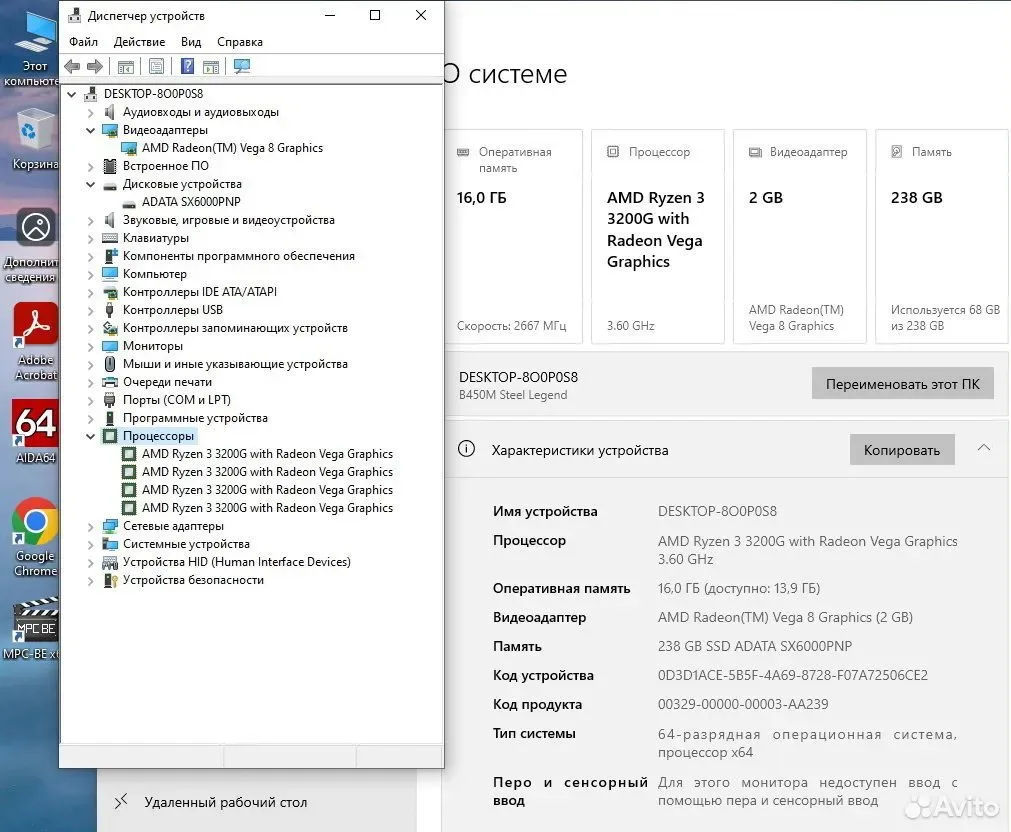The width and height of the screenshot is (1011, 832).
Task: Expand the Контроллеры USB category
Action: click(x=91, y=311)
